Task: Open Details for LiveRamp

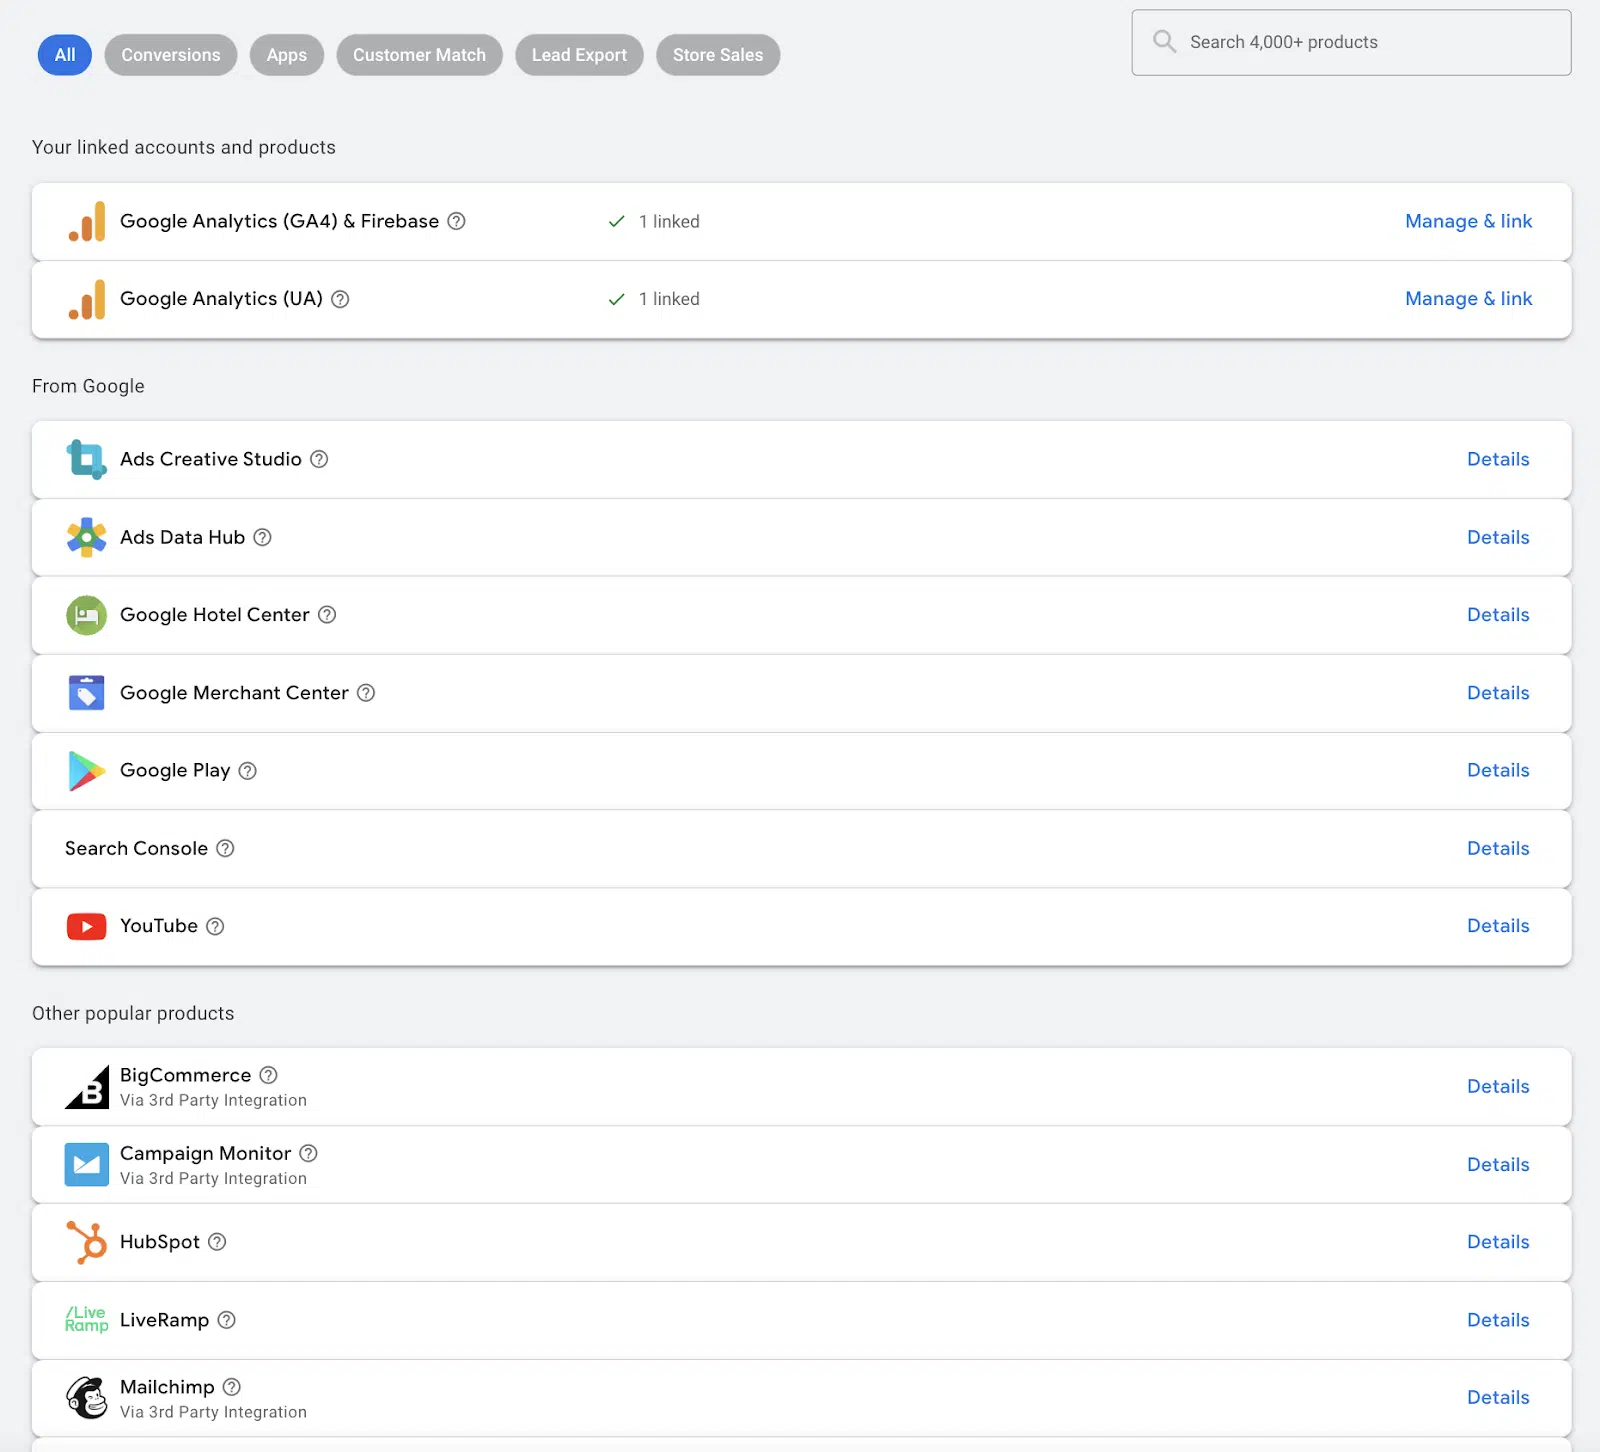Action: 1498,1320
